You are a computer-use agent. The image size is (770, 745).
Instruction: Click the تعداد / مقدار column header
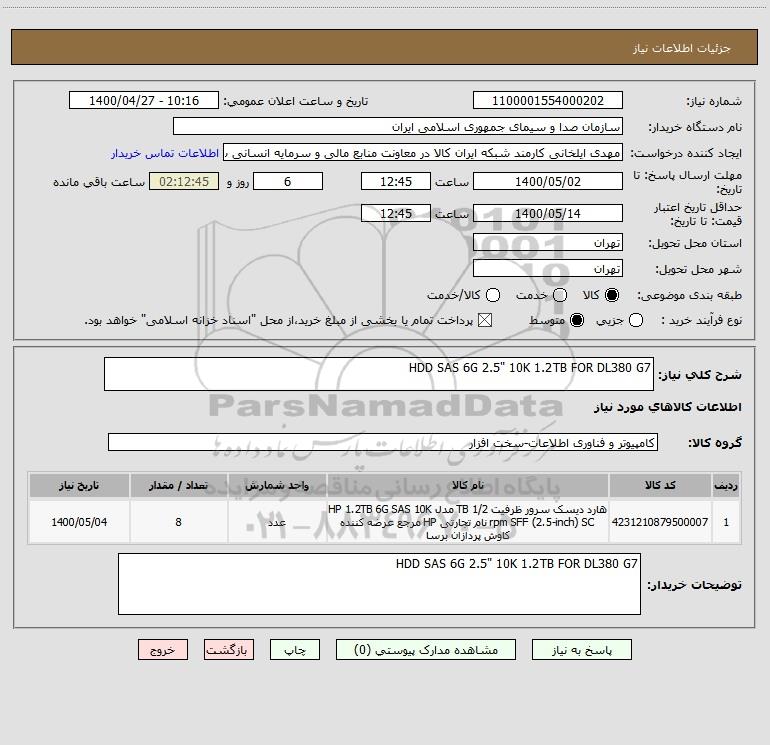tap(178, 485)
